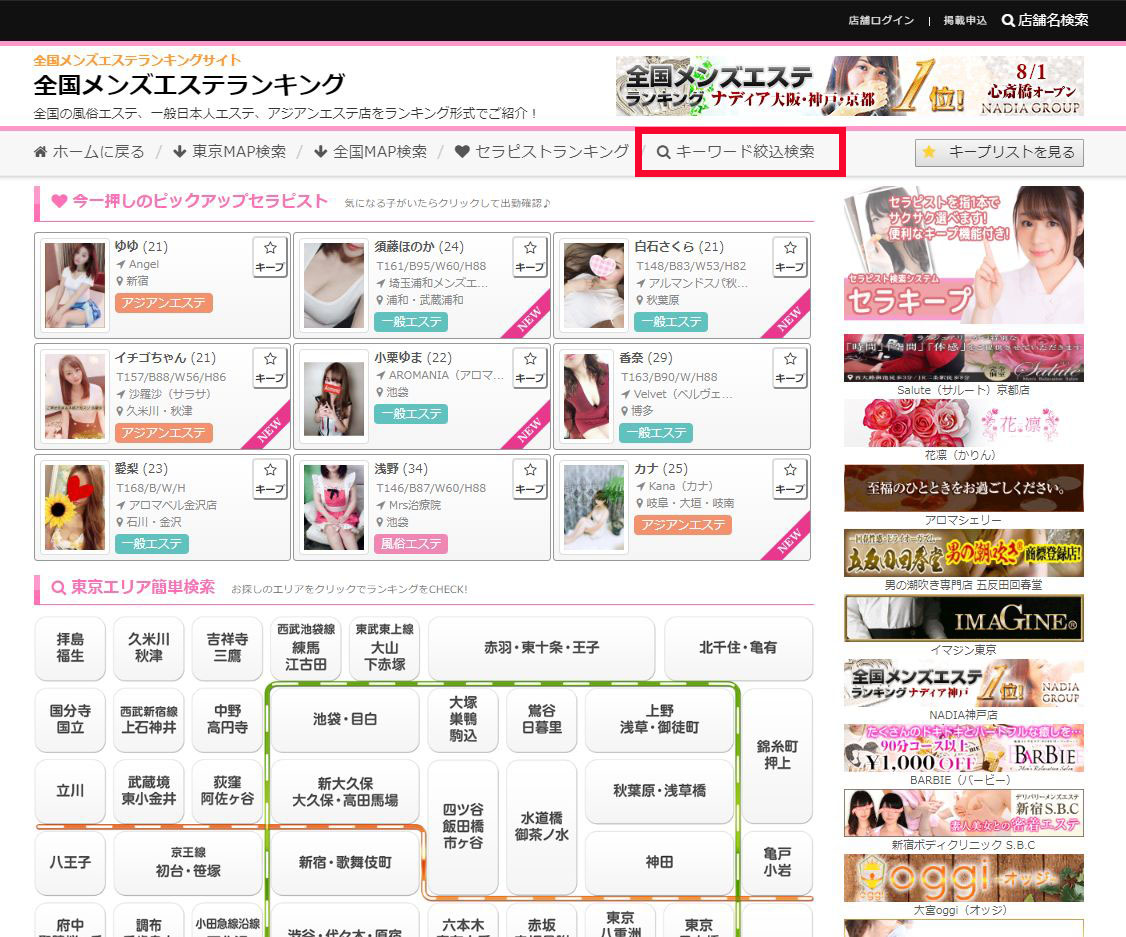Open 香奈 therapist photo

[587, 396]
